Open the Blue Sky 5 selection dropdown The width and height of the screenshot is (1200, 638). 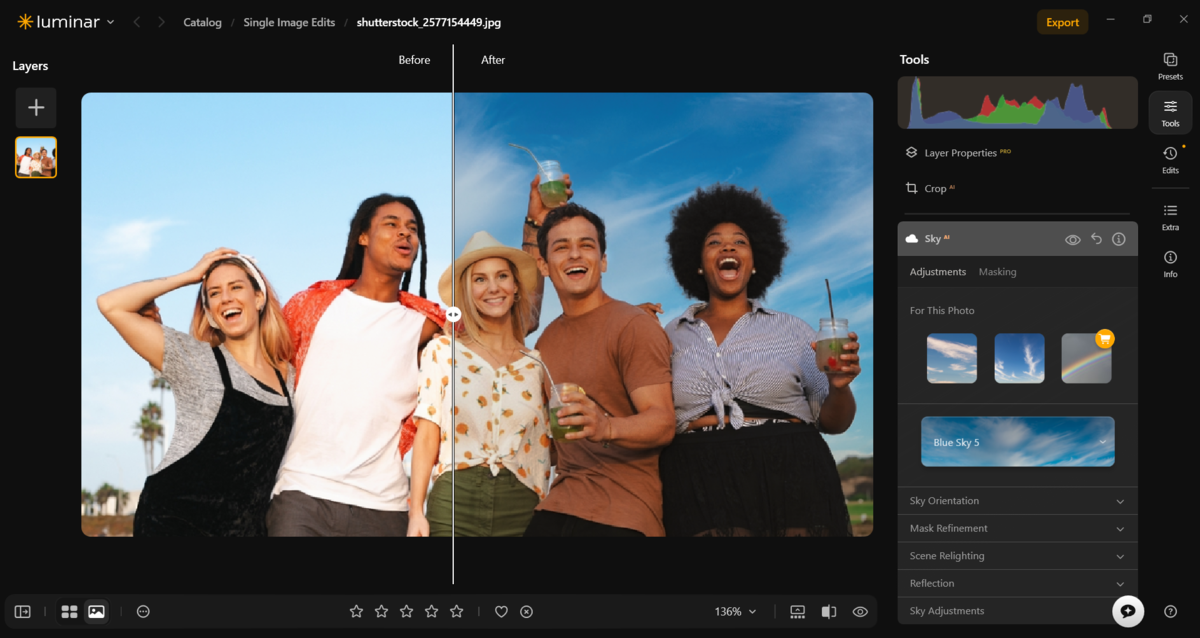click(x=1017, y=441)
